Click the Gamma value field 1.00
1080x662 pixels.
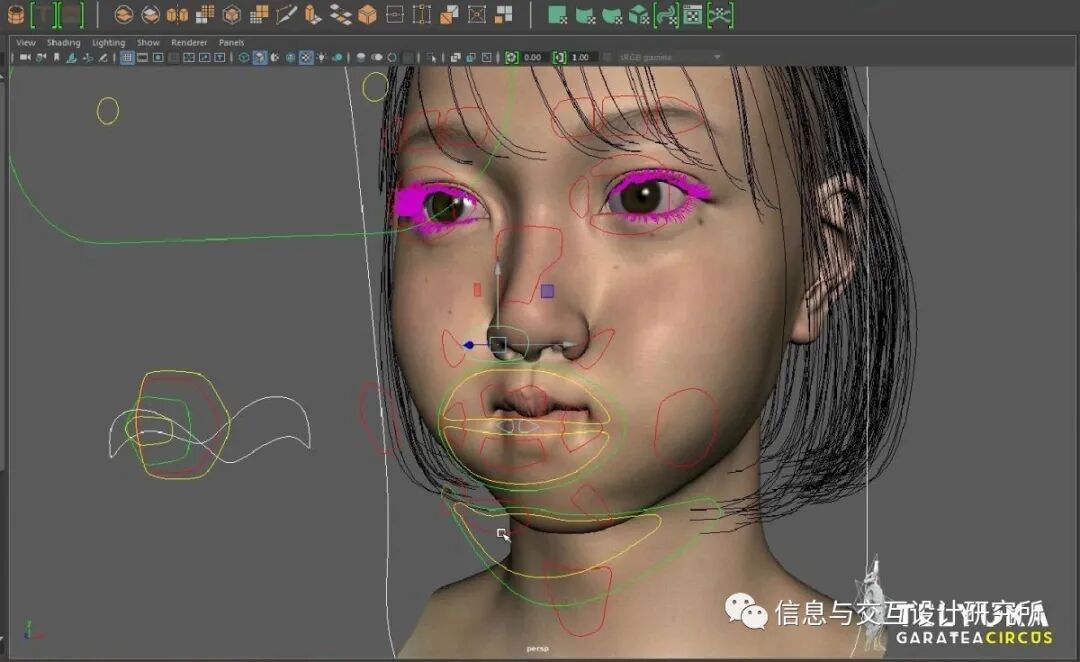(x=581, y=57)
